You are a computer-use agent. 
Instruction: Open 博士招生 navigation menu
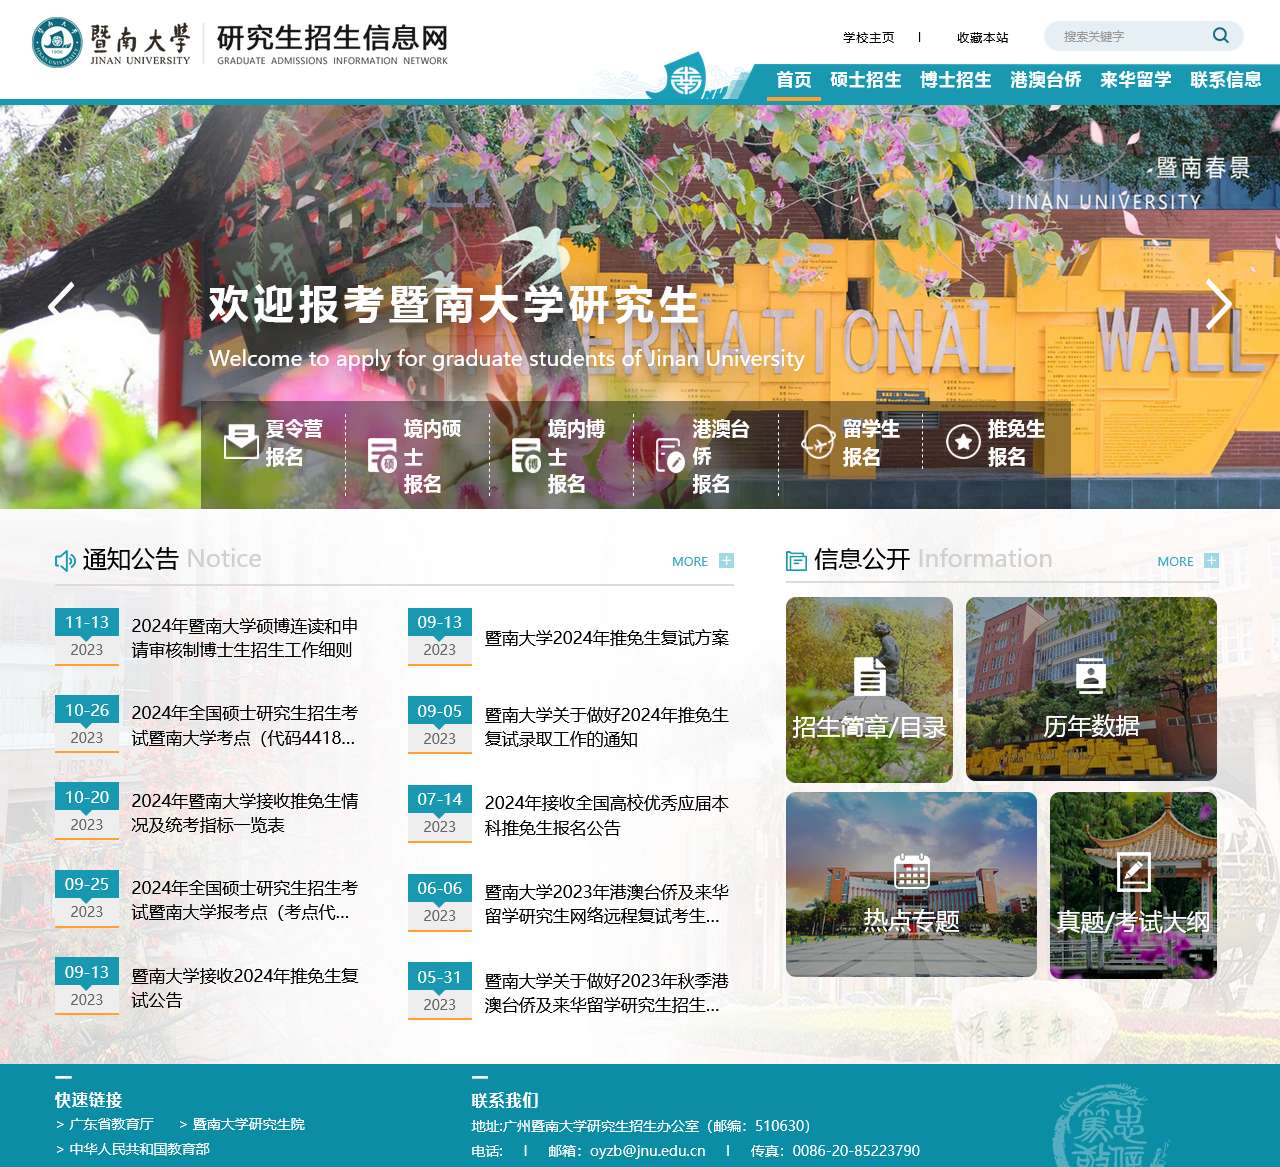956,80
